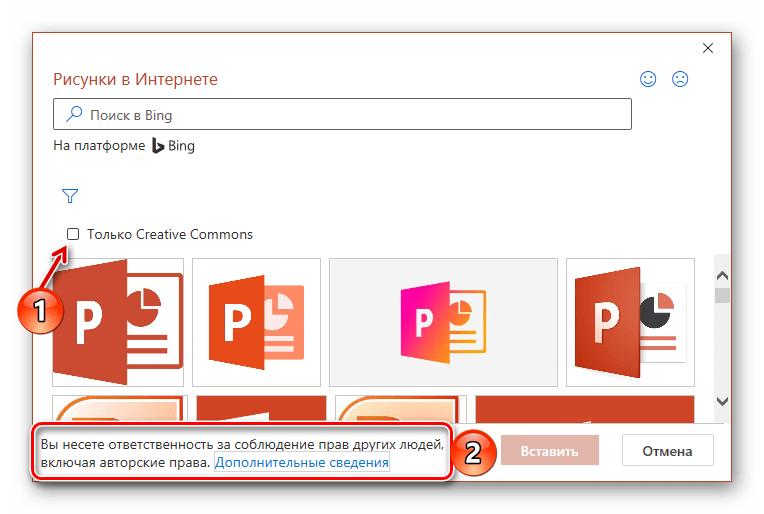The image size is (764, 514).
Task: Click the magnifier search icon
Action: [74, 114]
